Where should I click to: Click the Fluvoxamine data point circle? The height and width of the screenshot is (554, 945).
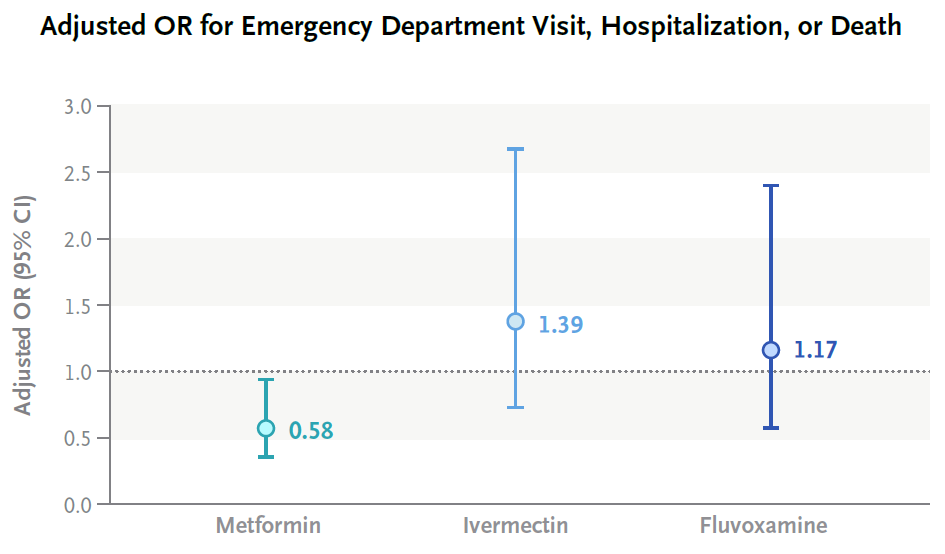[x=771, y=350]
